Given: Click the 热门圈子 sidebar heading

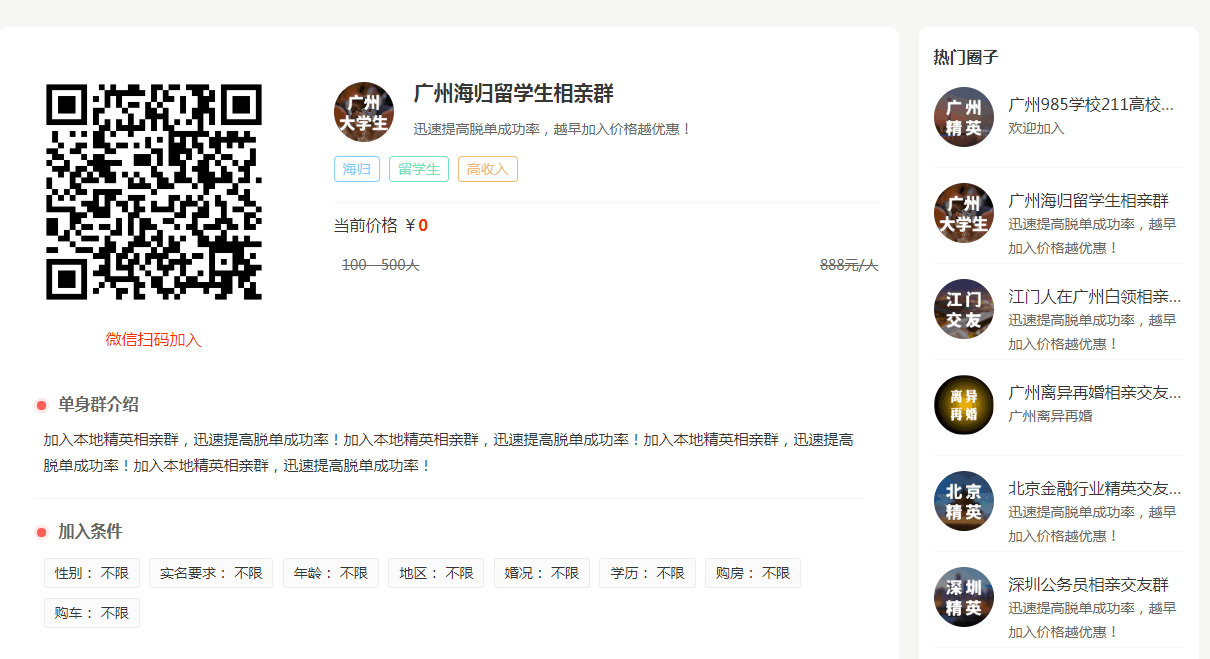Looking at the screenshot, I should click(x=966, y=58).
